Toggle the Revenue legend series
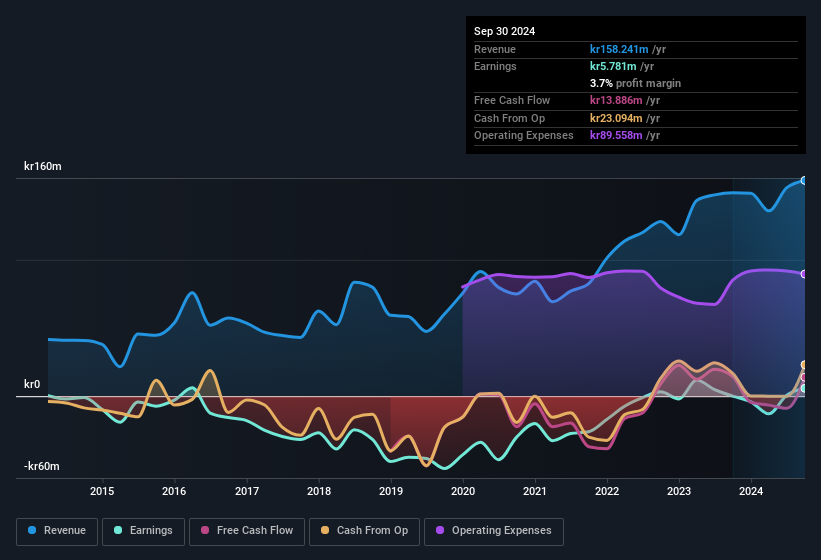Screen dimensions: 821x560 tap(57, 531)
